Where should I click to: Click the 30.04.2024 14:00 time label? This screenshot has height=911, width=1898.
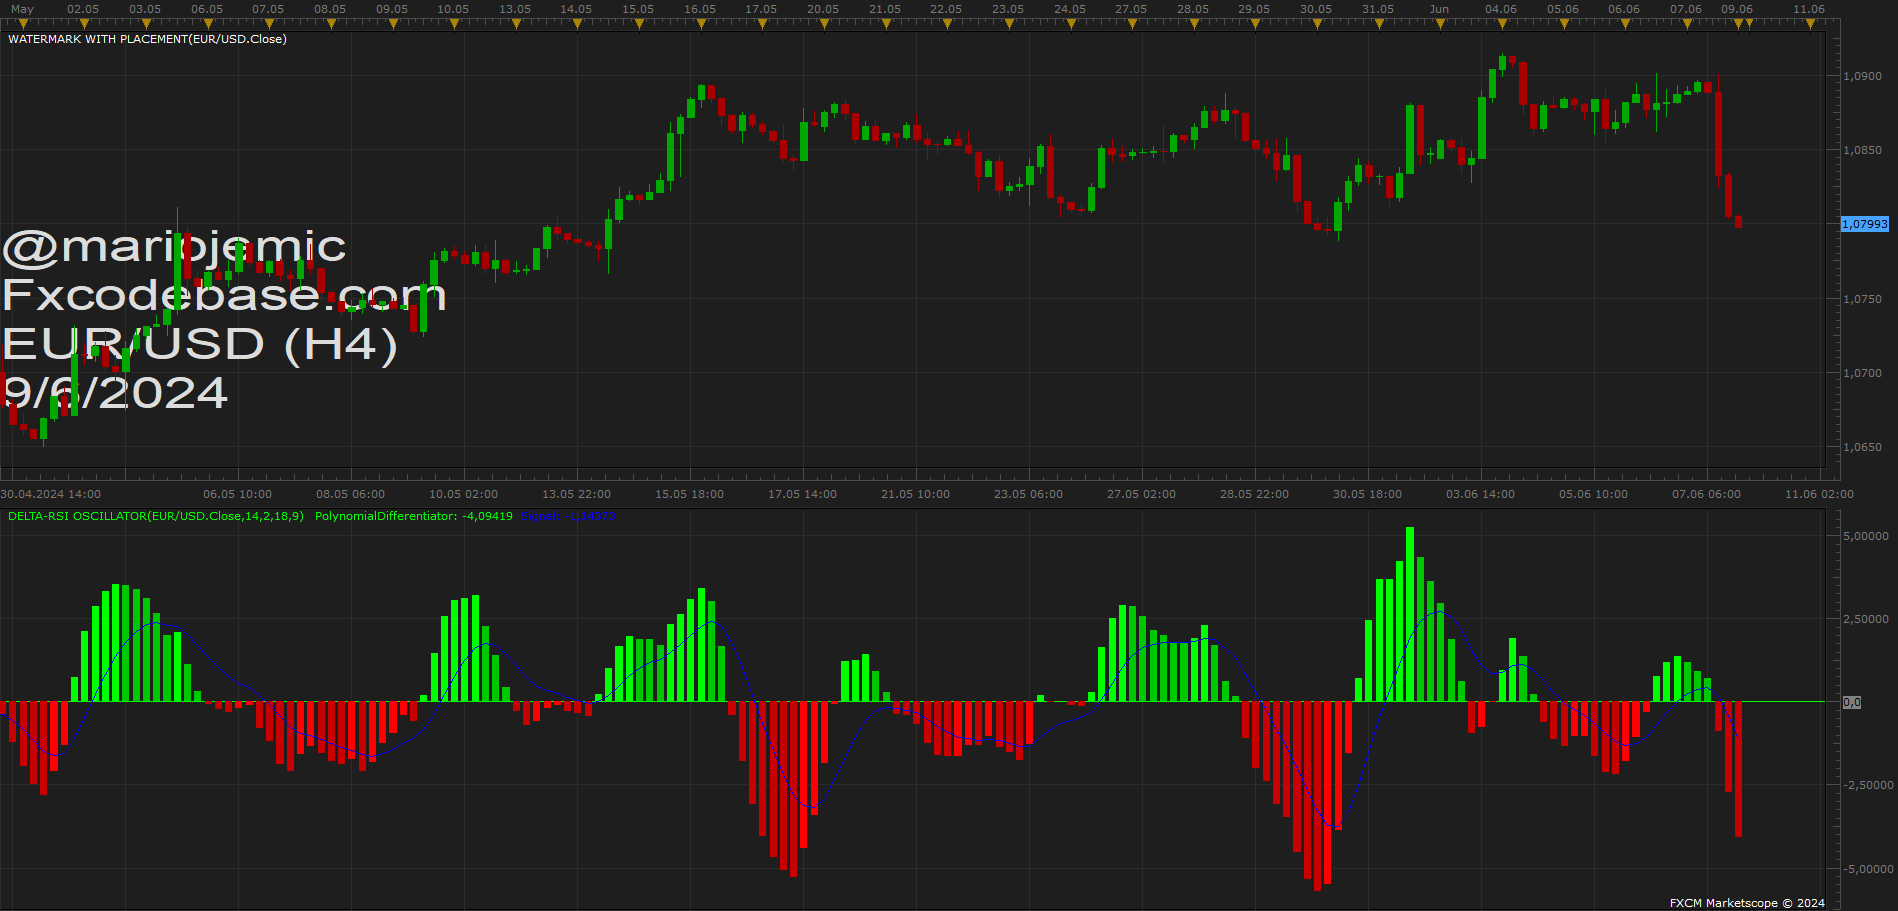coord(51,494)
